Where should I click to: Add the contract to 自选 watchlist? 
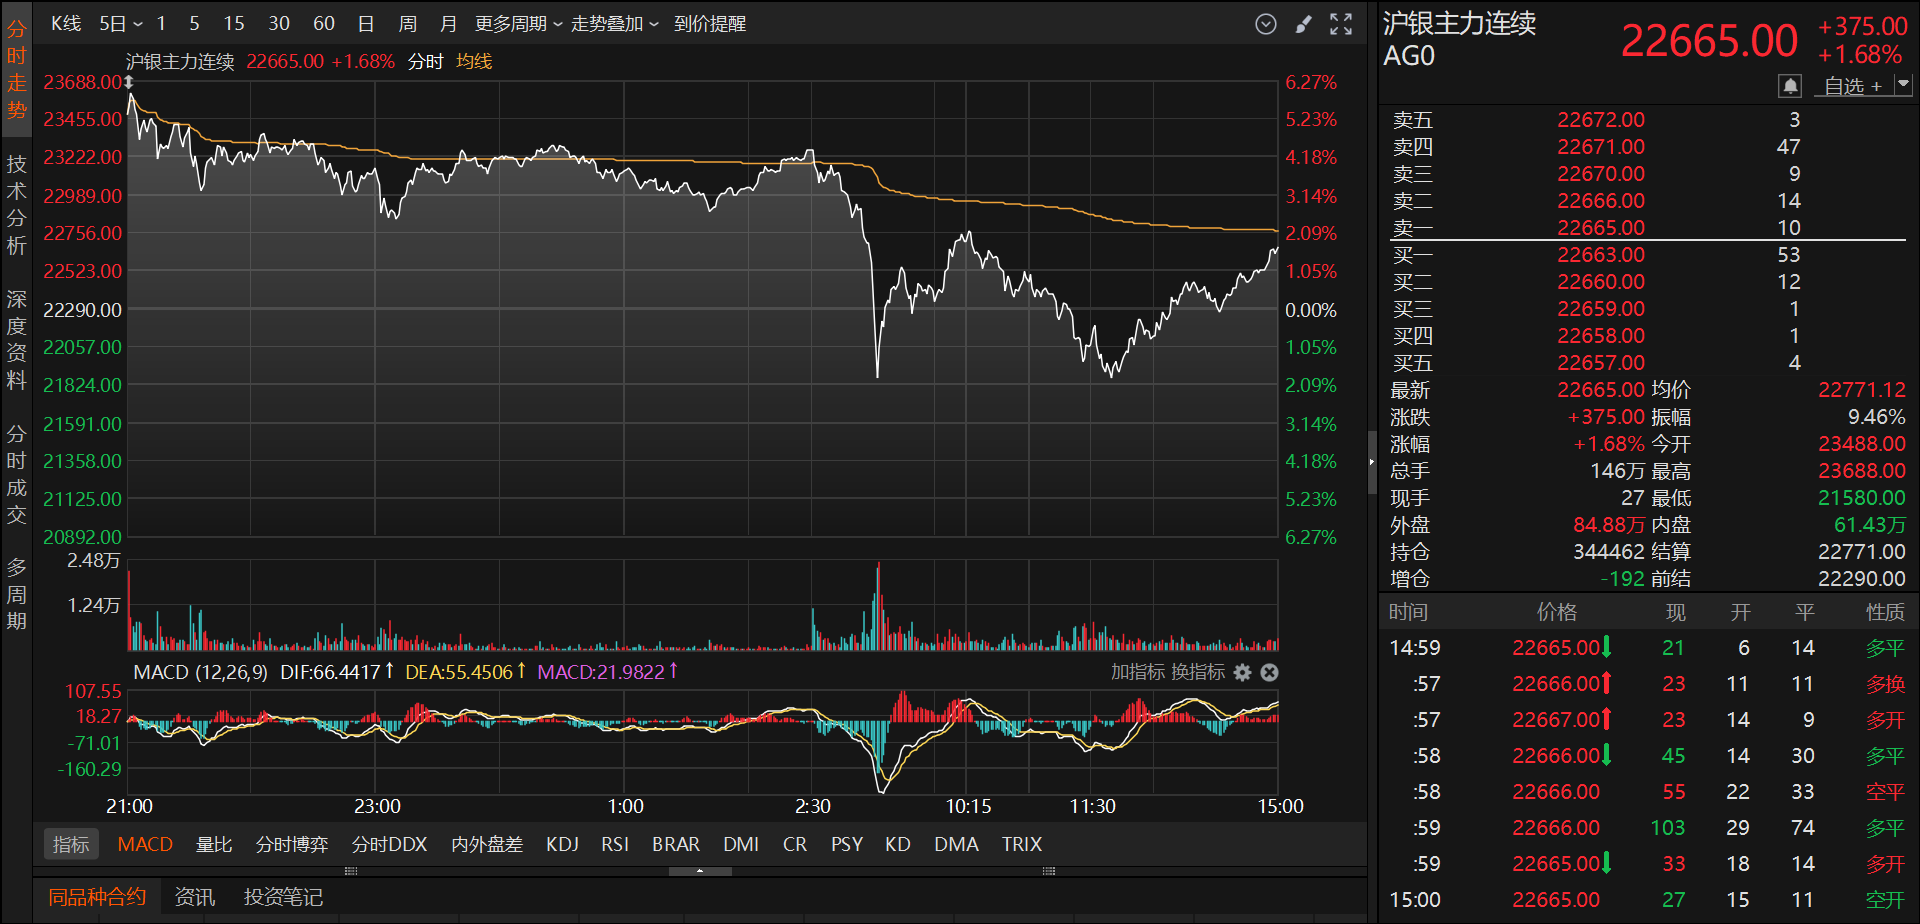(1852, 86)
